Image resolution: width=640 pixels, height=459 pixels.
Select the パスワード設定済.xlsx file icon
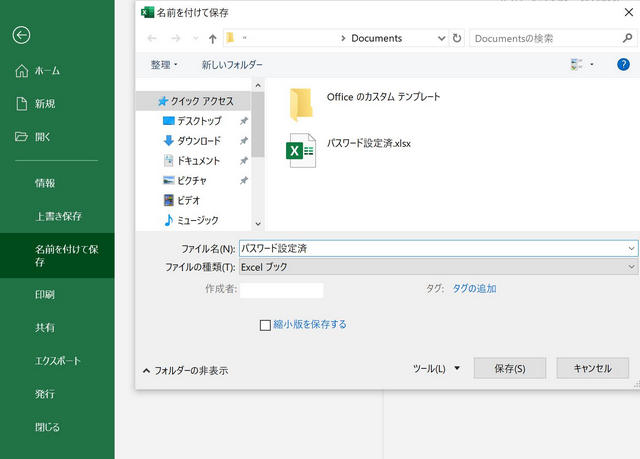tap(301, 150)
